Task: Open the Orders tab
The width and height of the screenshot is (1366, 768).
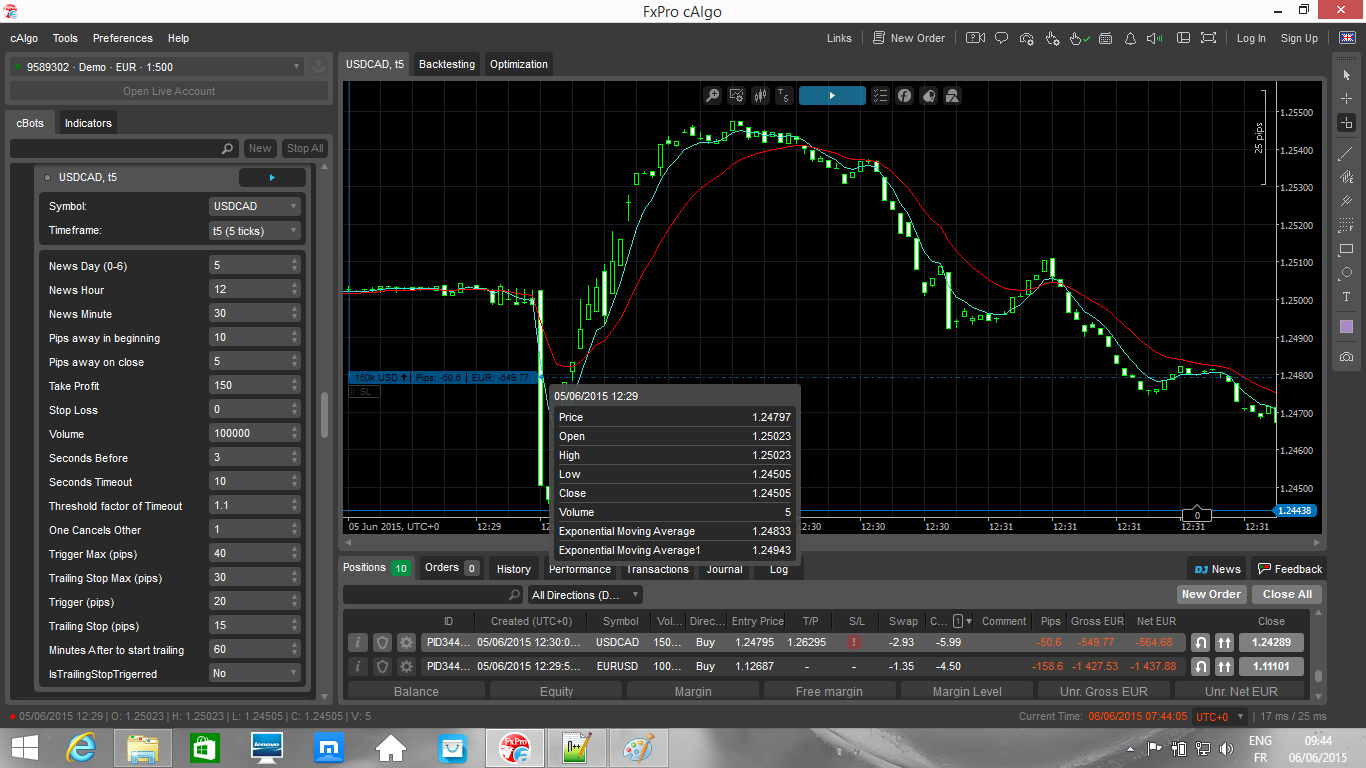Action: (x=451, y=567)
